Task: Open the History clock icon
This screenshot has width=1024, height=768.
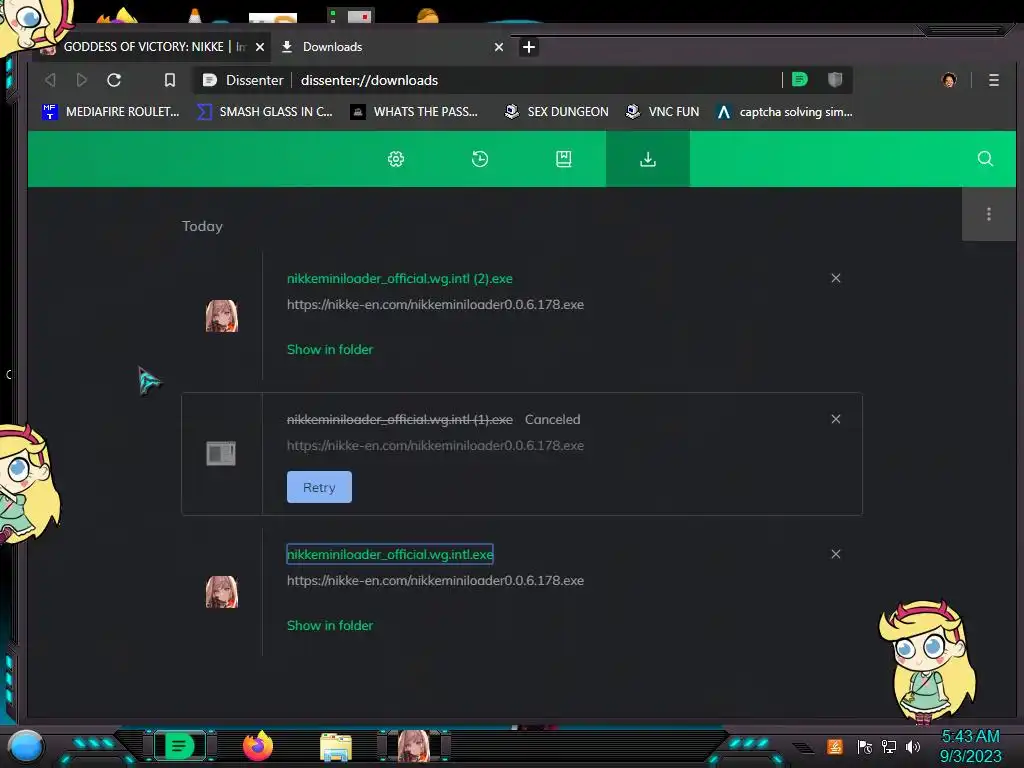Action: [x=480, y=159]
